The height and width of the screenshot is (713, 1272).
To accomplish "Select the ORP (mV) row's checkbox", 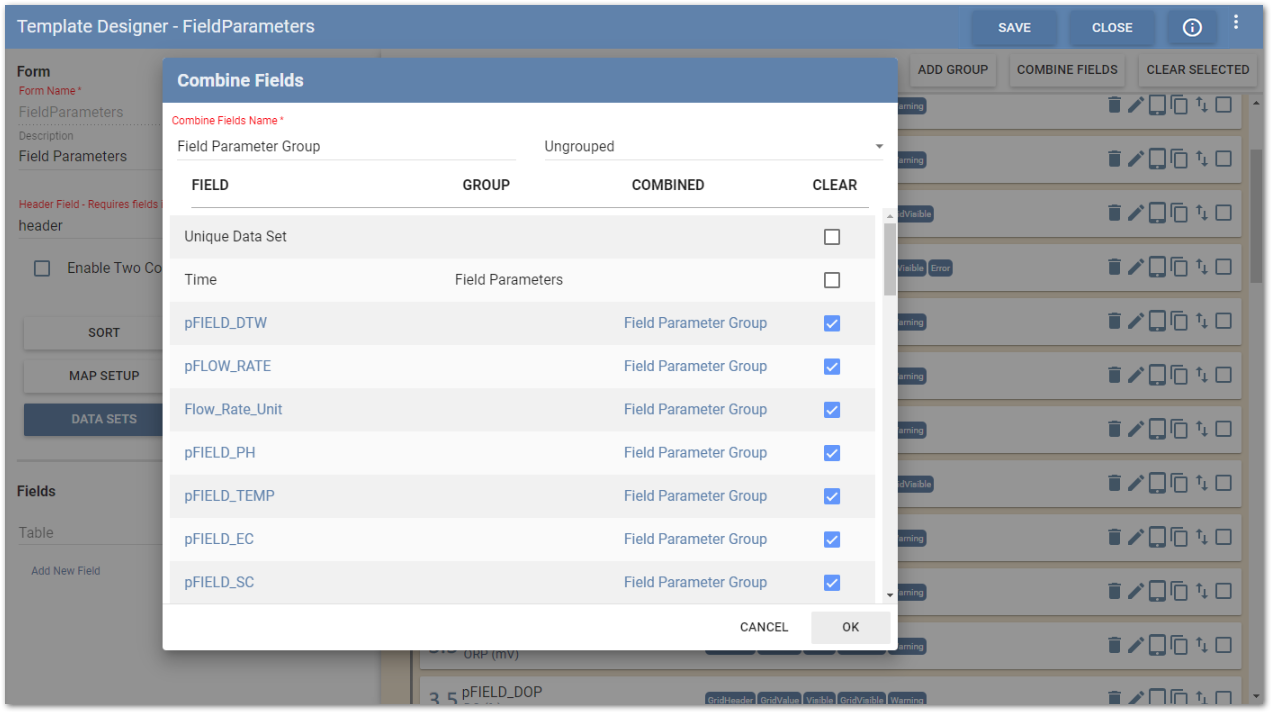I will 1224,645.
